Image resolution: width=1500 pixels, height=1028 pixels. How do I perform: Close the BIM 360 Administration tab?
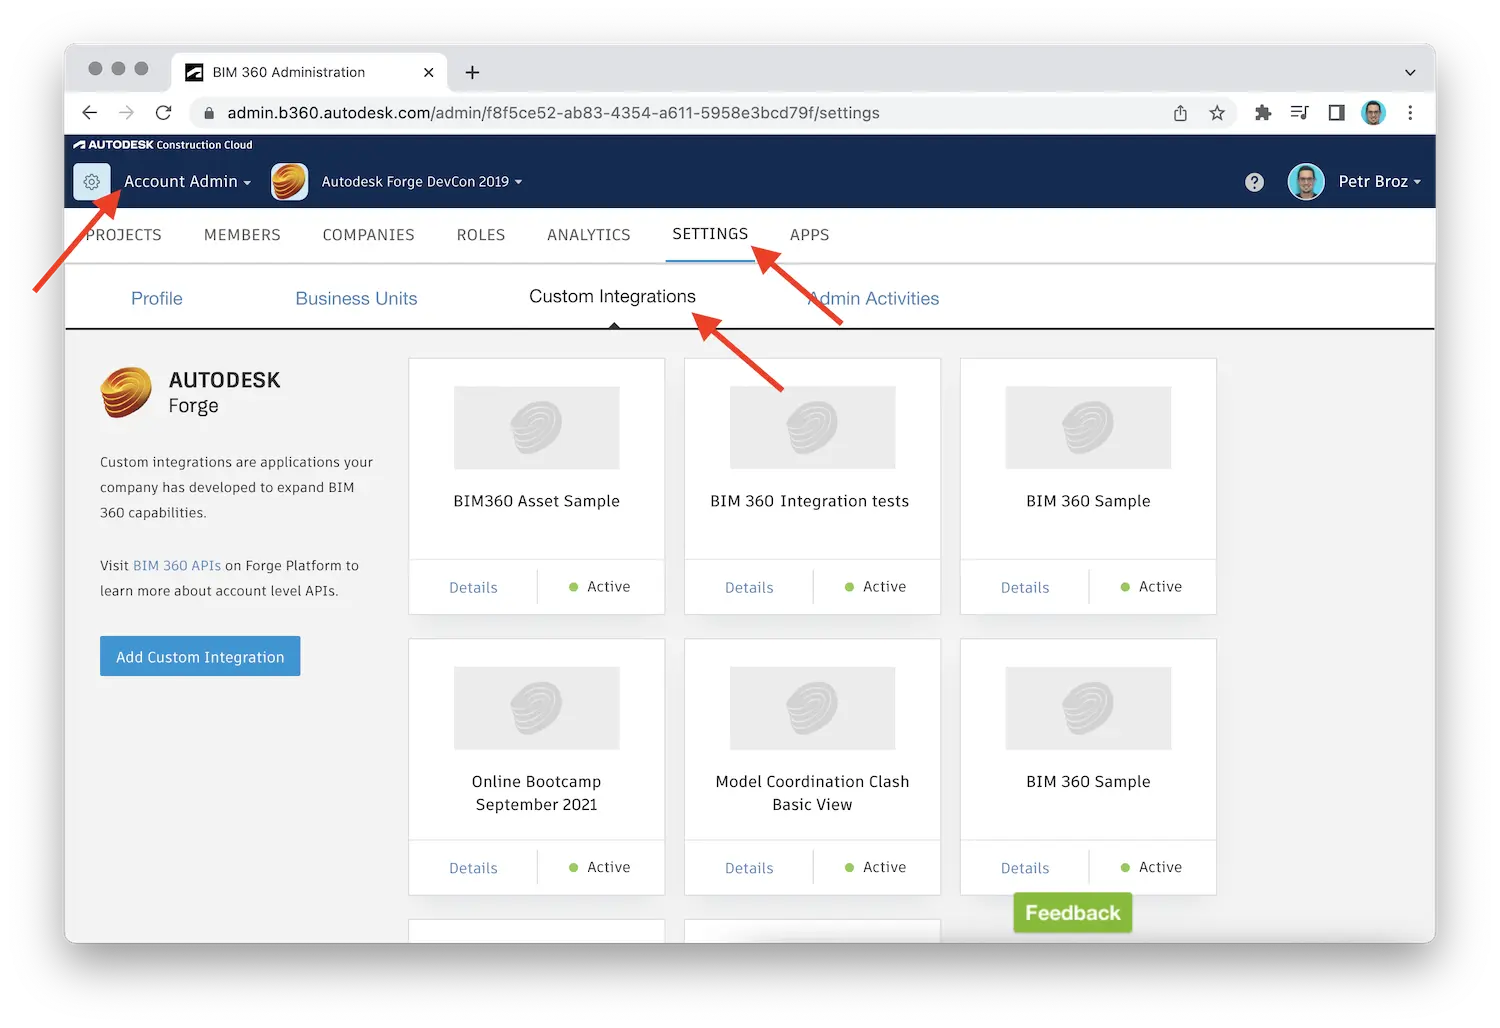click(428, 72)
